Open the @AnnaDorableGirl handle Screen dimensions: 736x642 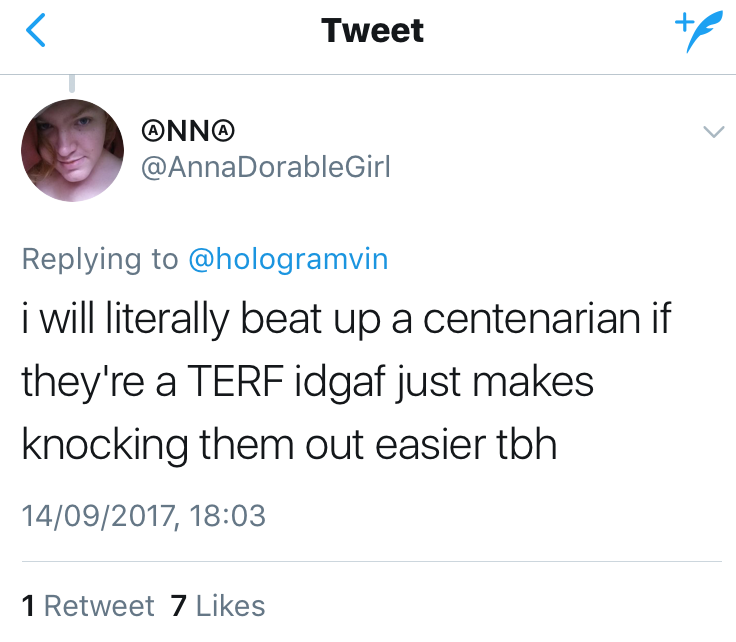click(266, 167)
